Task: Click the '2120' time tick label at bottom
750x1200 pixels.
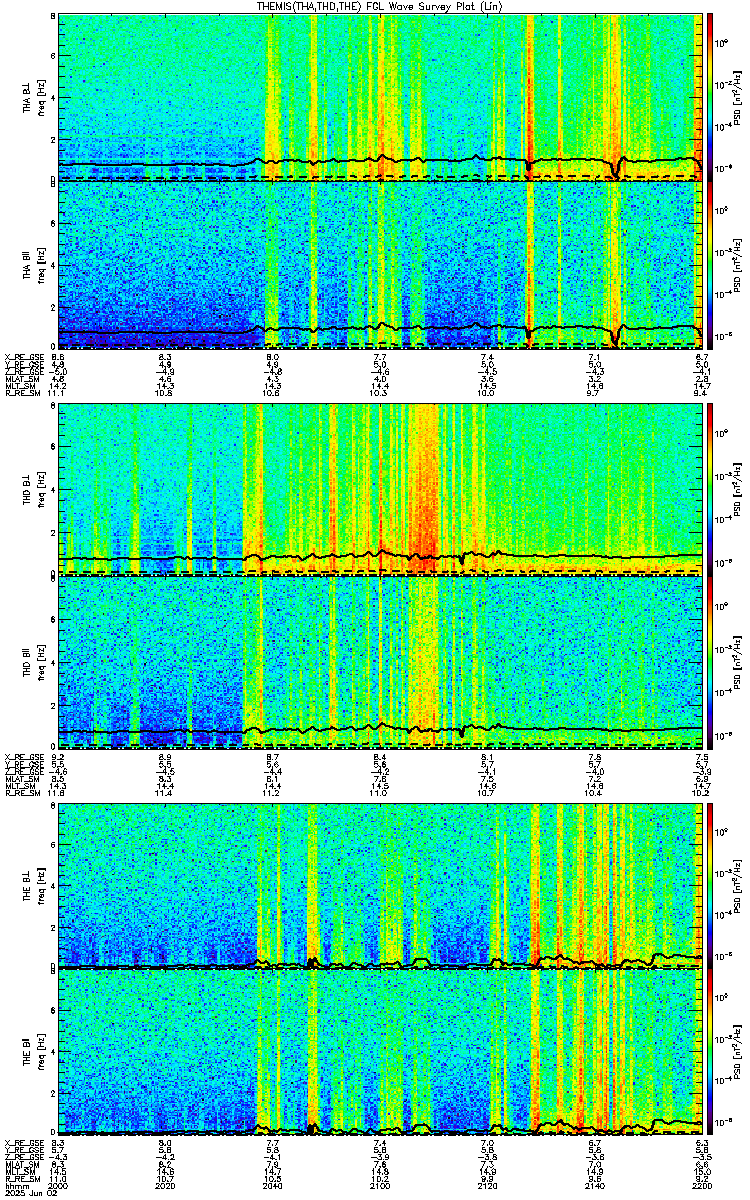Action: (x=488, y=1185)
